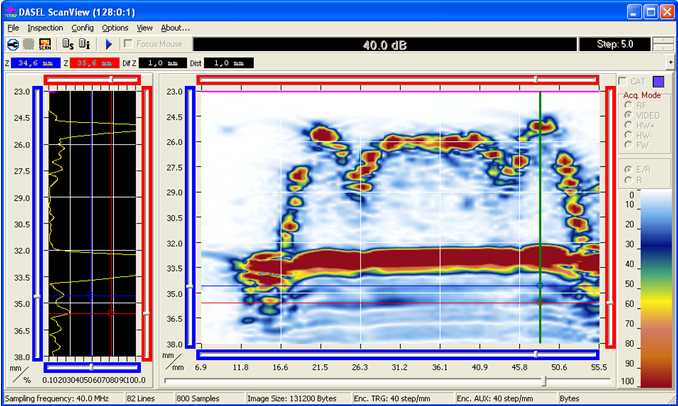Choose the E/R radio option
This screenshot has height=406, width=678.
click(x=627, y=170)
